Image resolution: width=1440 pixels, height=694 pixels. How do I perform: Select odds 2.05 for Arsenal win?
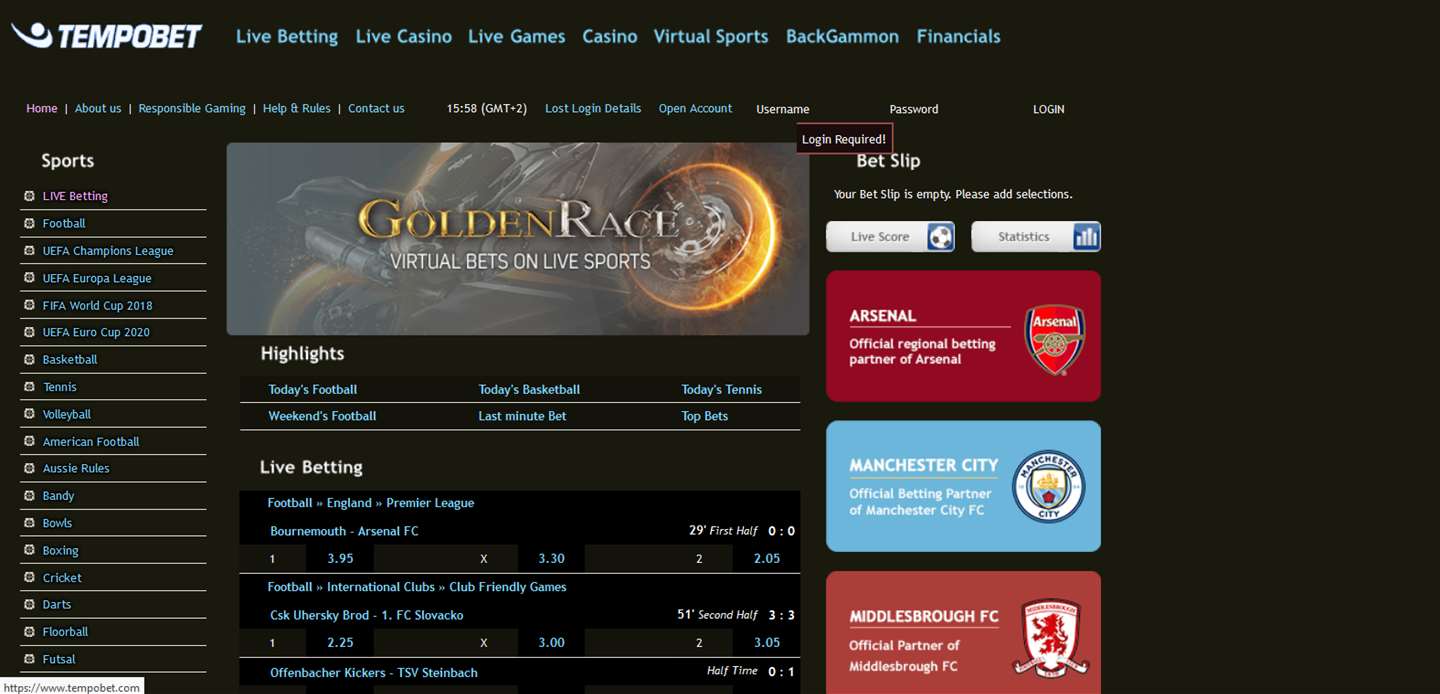tap(767, 558)
